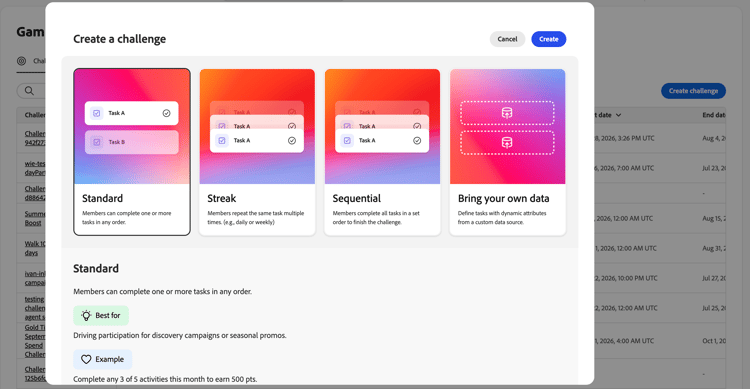Click the End date column header
The image size is (750, 389).
[x=714, y=115]
